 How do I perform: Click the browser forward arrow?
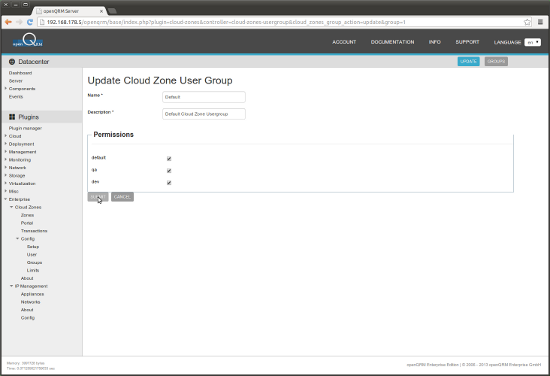coord(19,22)
